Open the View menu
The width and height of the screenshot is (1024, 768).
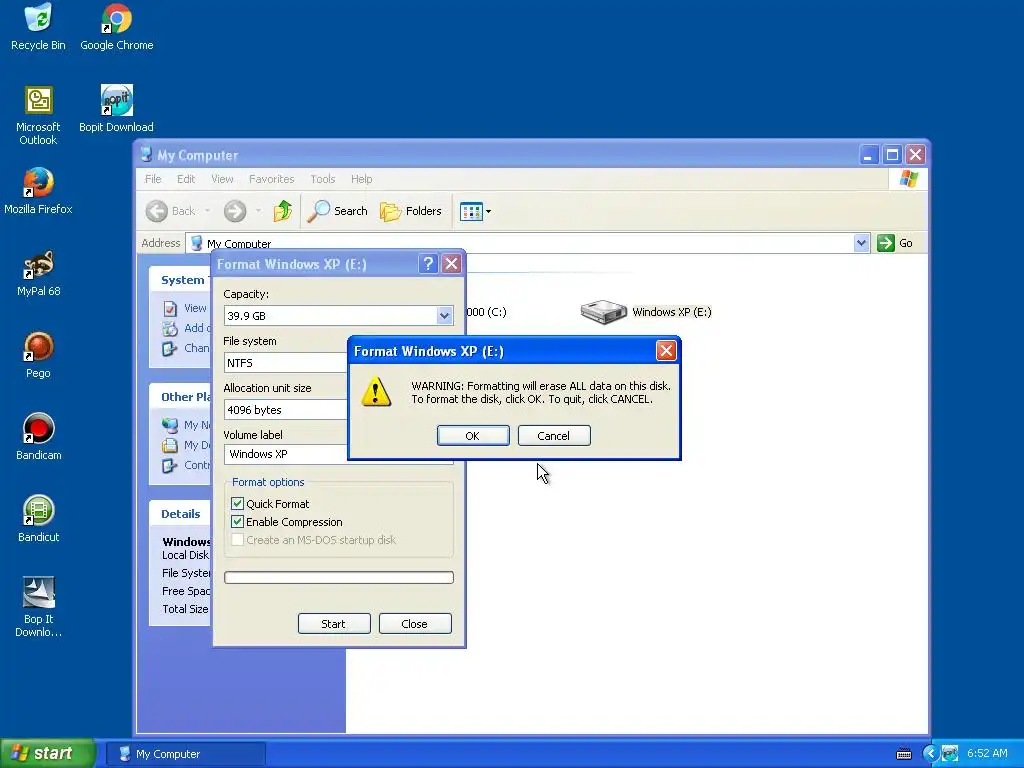[x=222, y=179]
